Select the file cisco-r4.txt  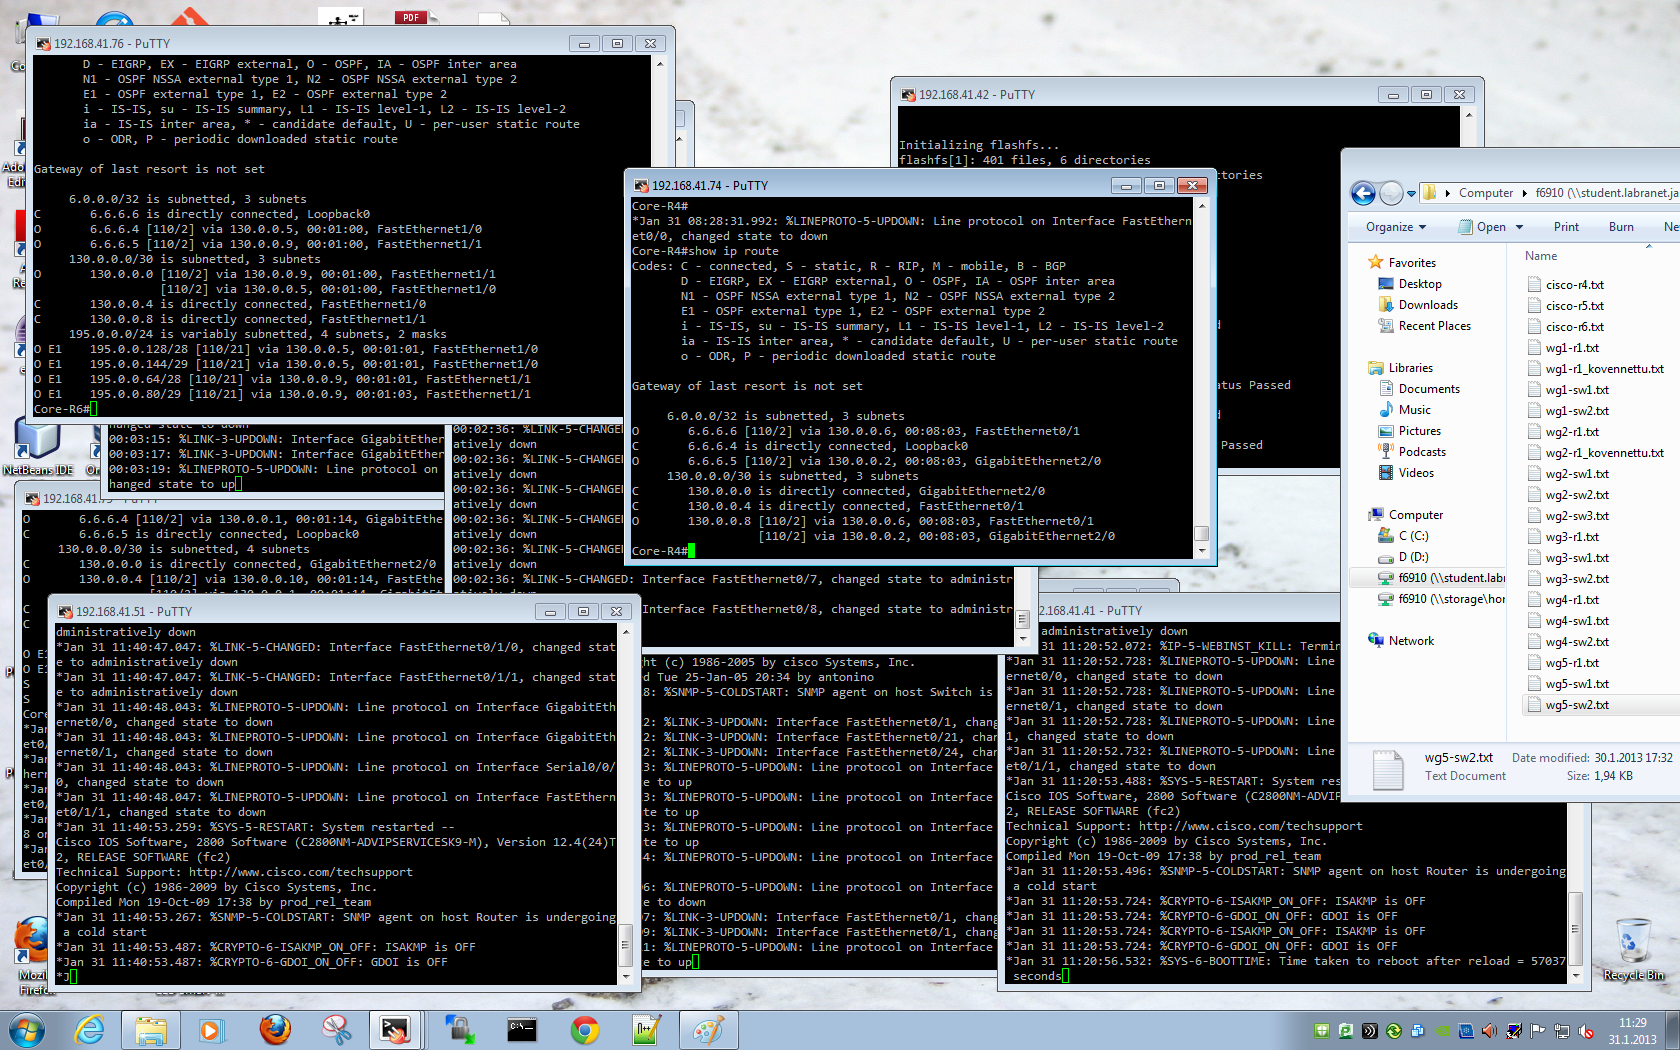pos(1574,285)
